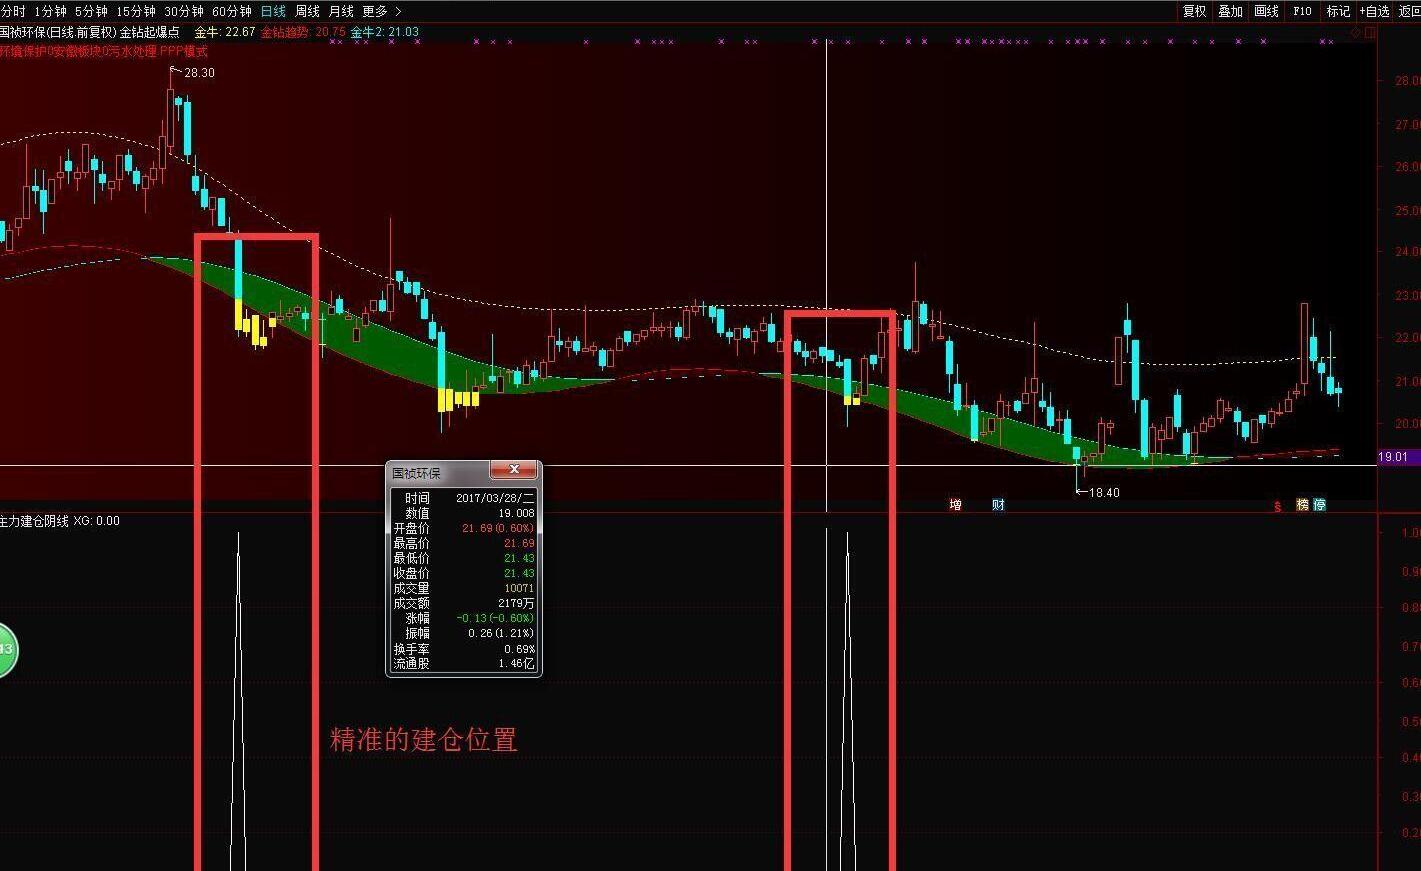Click the green circular badge at left edge
The height and width of the screenshot is (871, 1421).
pyautogui.click(x=7, y=649)
